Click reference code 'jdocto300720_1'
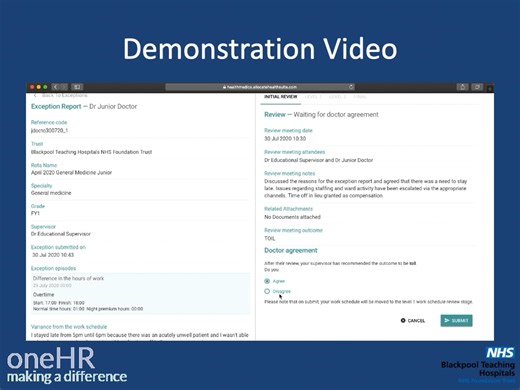This screenshot has width=520, height=390. pyautogui.click(x=49, y=130)
